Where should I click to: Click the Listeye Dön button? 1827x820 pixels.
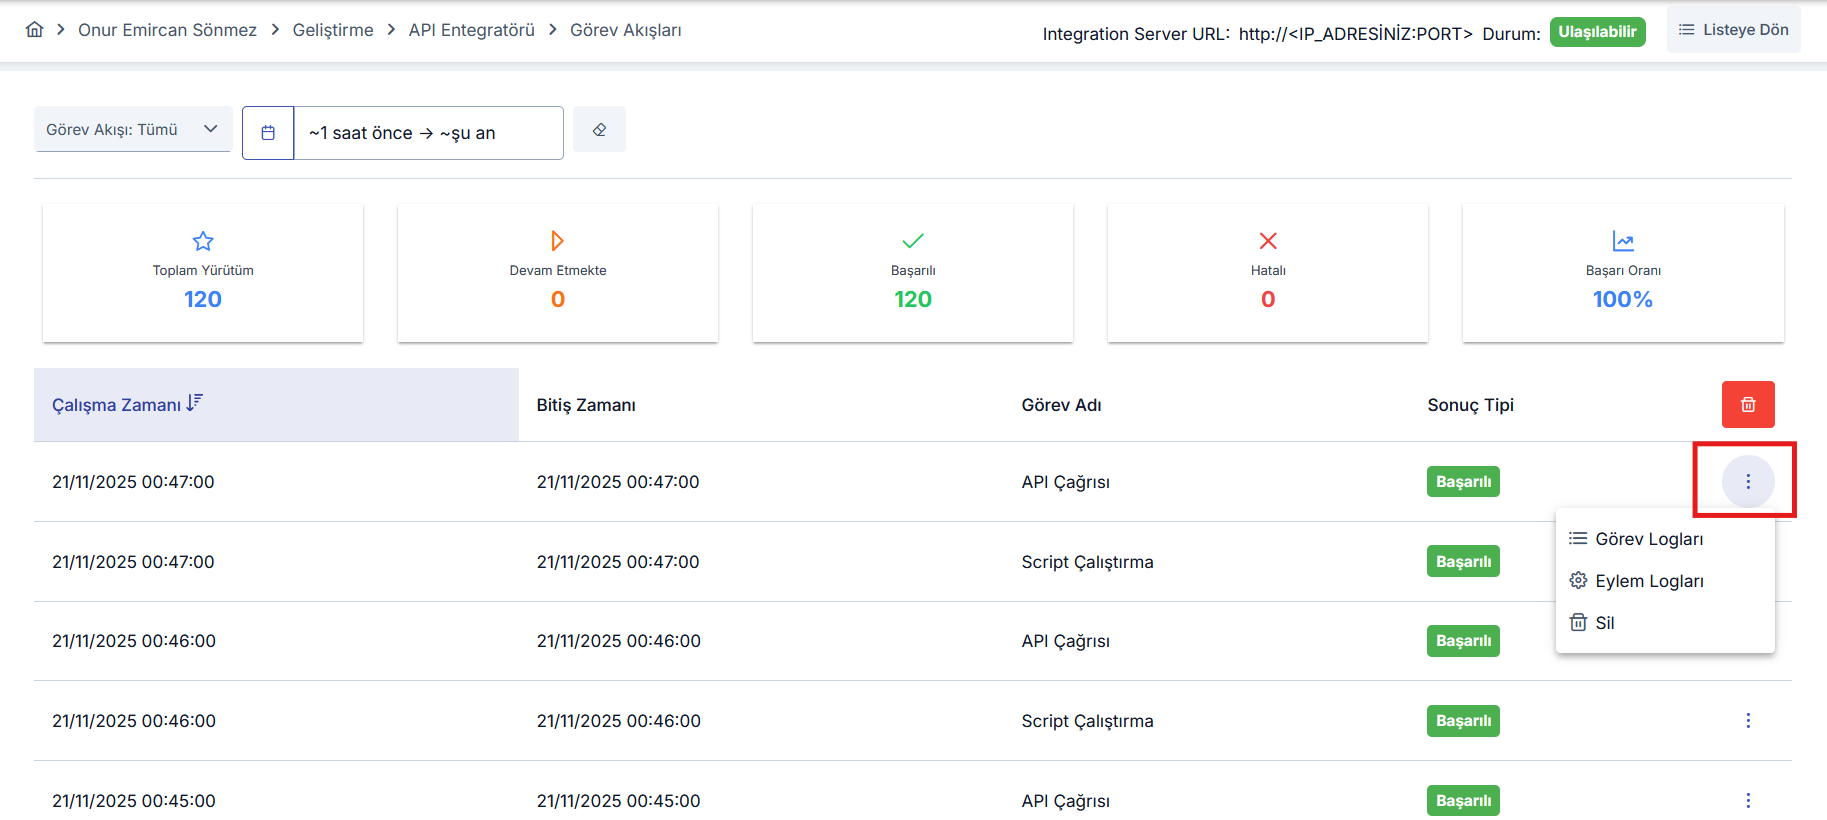coord(1733,30)
